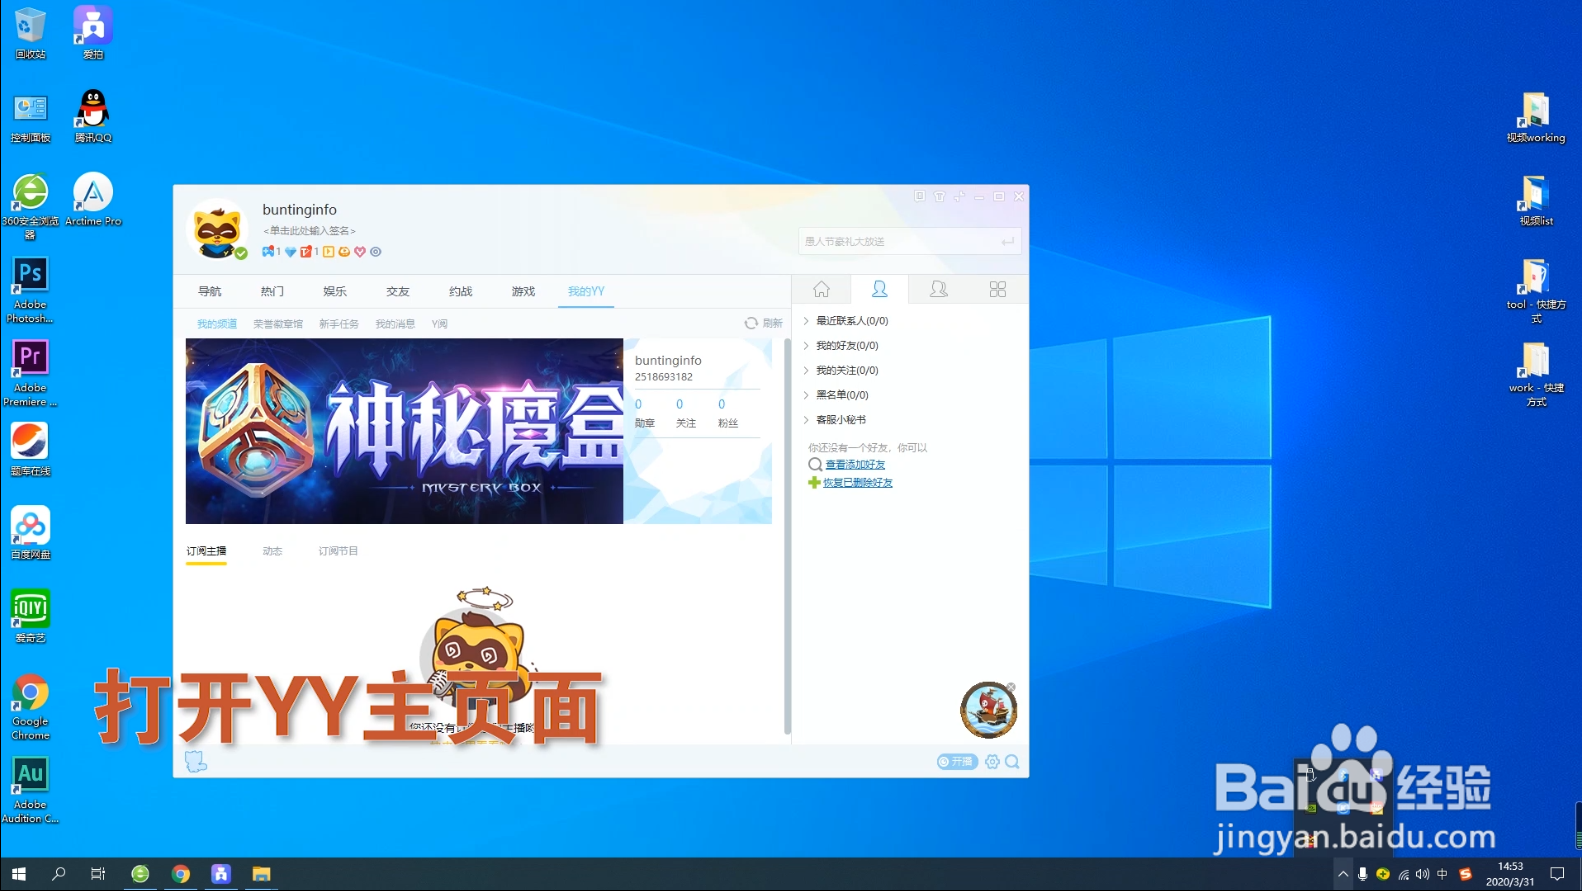Select 动态 tab
Viewport: 1582px width, 891px height.
272,551
